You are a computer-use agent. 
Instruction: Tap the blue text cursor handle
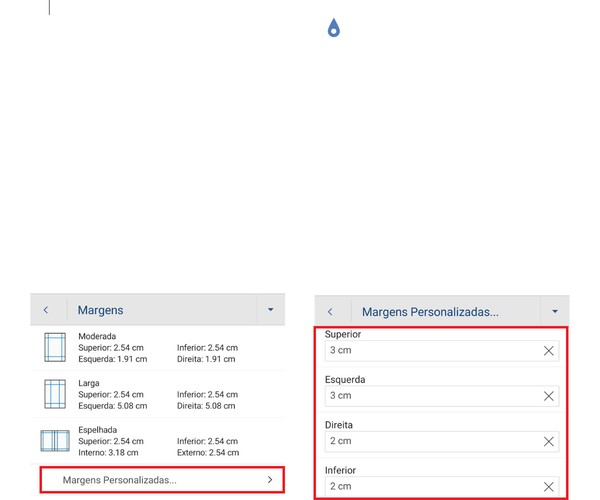334,29
